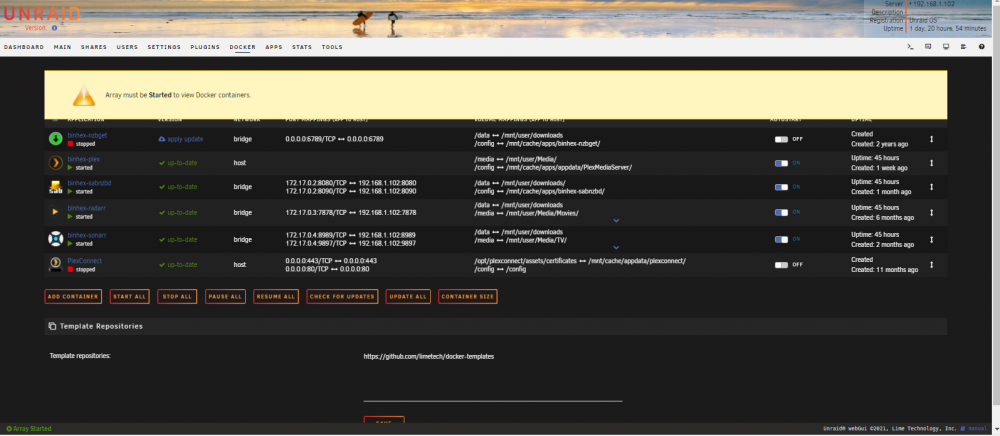Open the log lines icon in header

pos(964,47)
